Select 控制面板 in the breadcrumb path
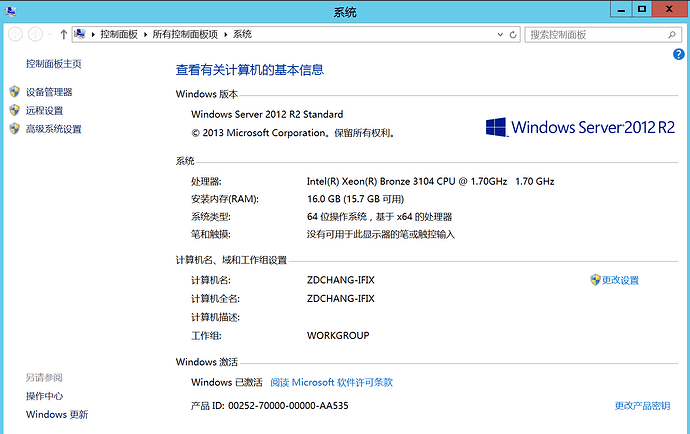690x434 pixels. pyautogui.click(x=122, y=34)
